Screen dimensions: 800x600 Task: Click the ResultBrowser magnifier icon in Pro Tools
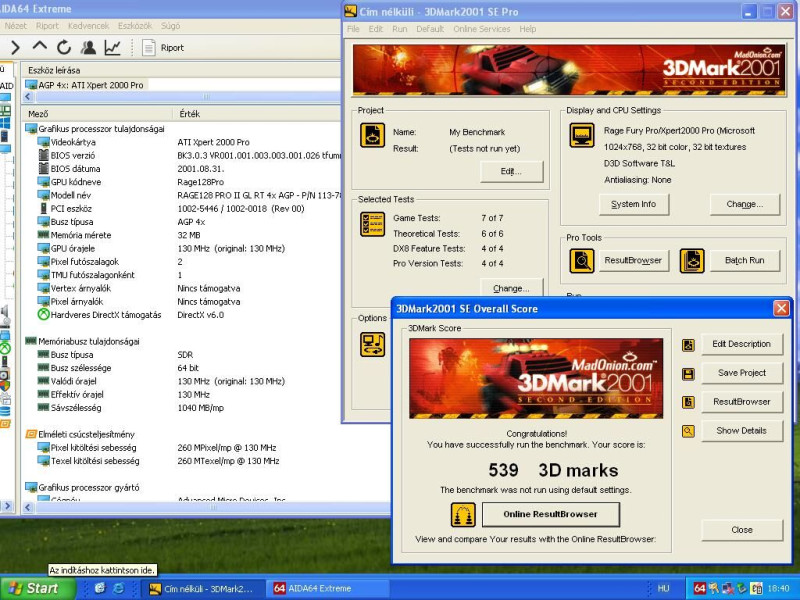pyautogui.click(x=582, y=261)
